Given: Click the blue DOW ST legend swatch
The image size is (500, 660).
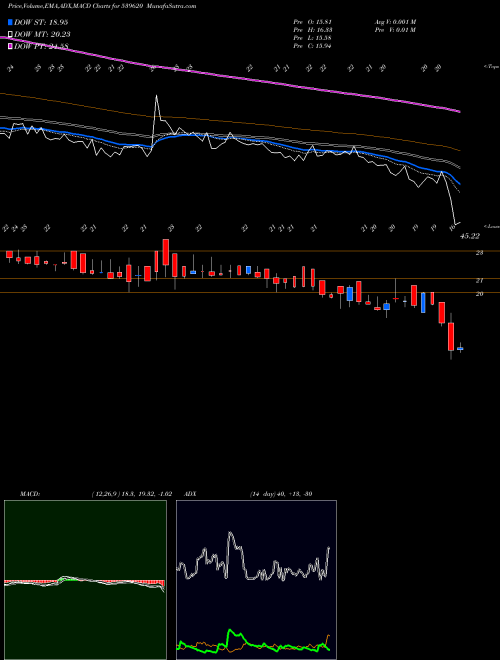Looking at the screenshot, I should click(10, 22).
